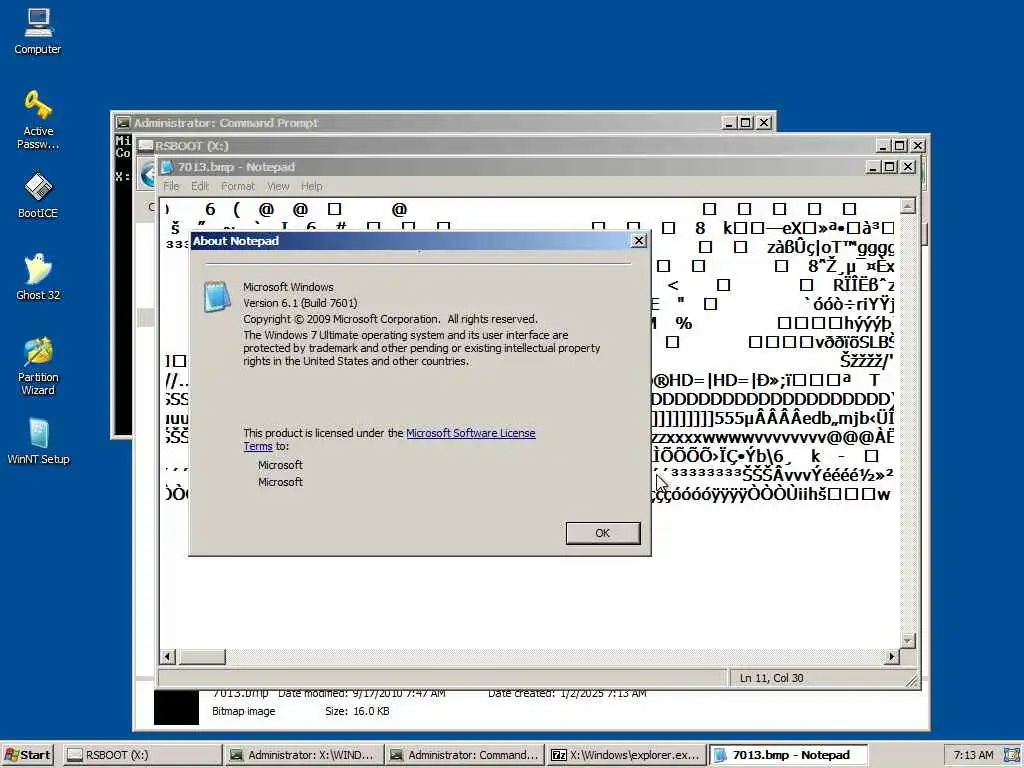The image size is (1024, 768).
Task: Close the 7013.bmp Notepad window
Action: (908, 167)
